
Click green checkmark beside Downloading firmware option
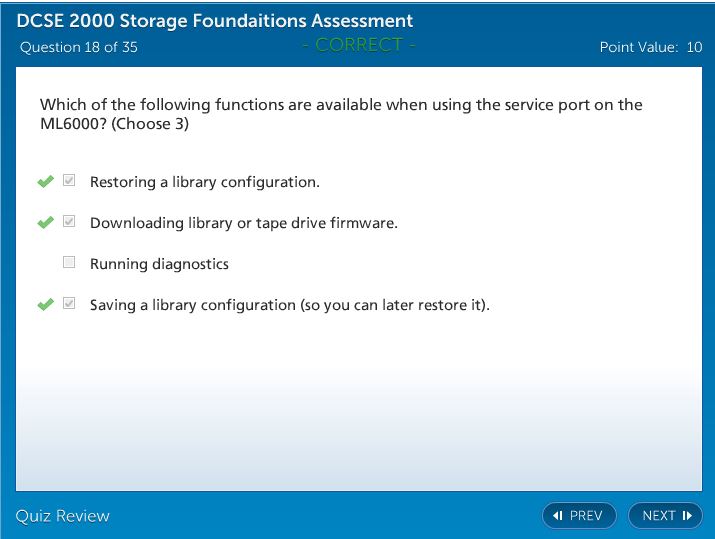[45, 223]
